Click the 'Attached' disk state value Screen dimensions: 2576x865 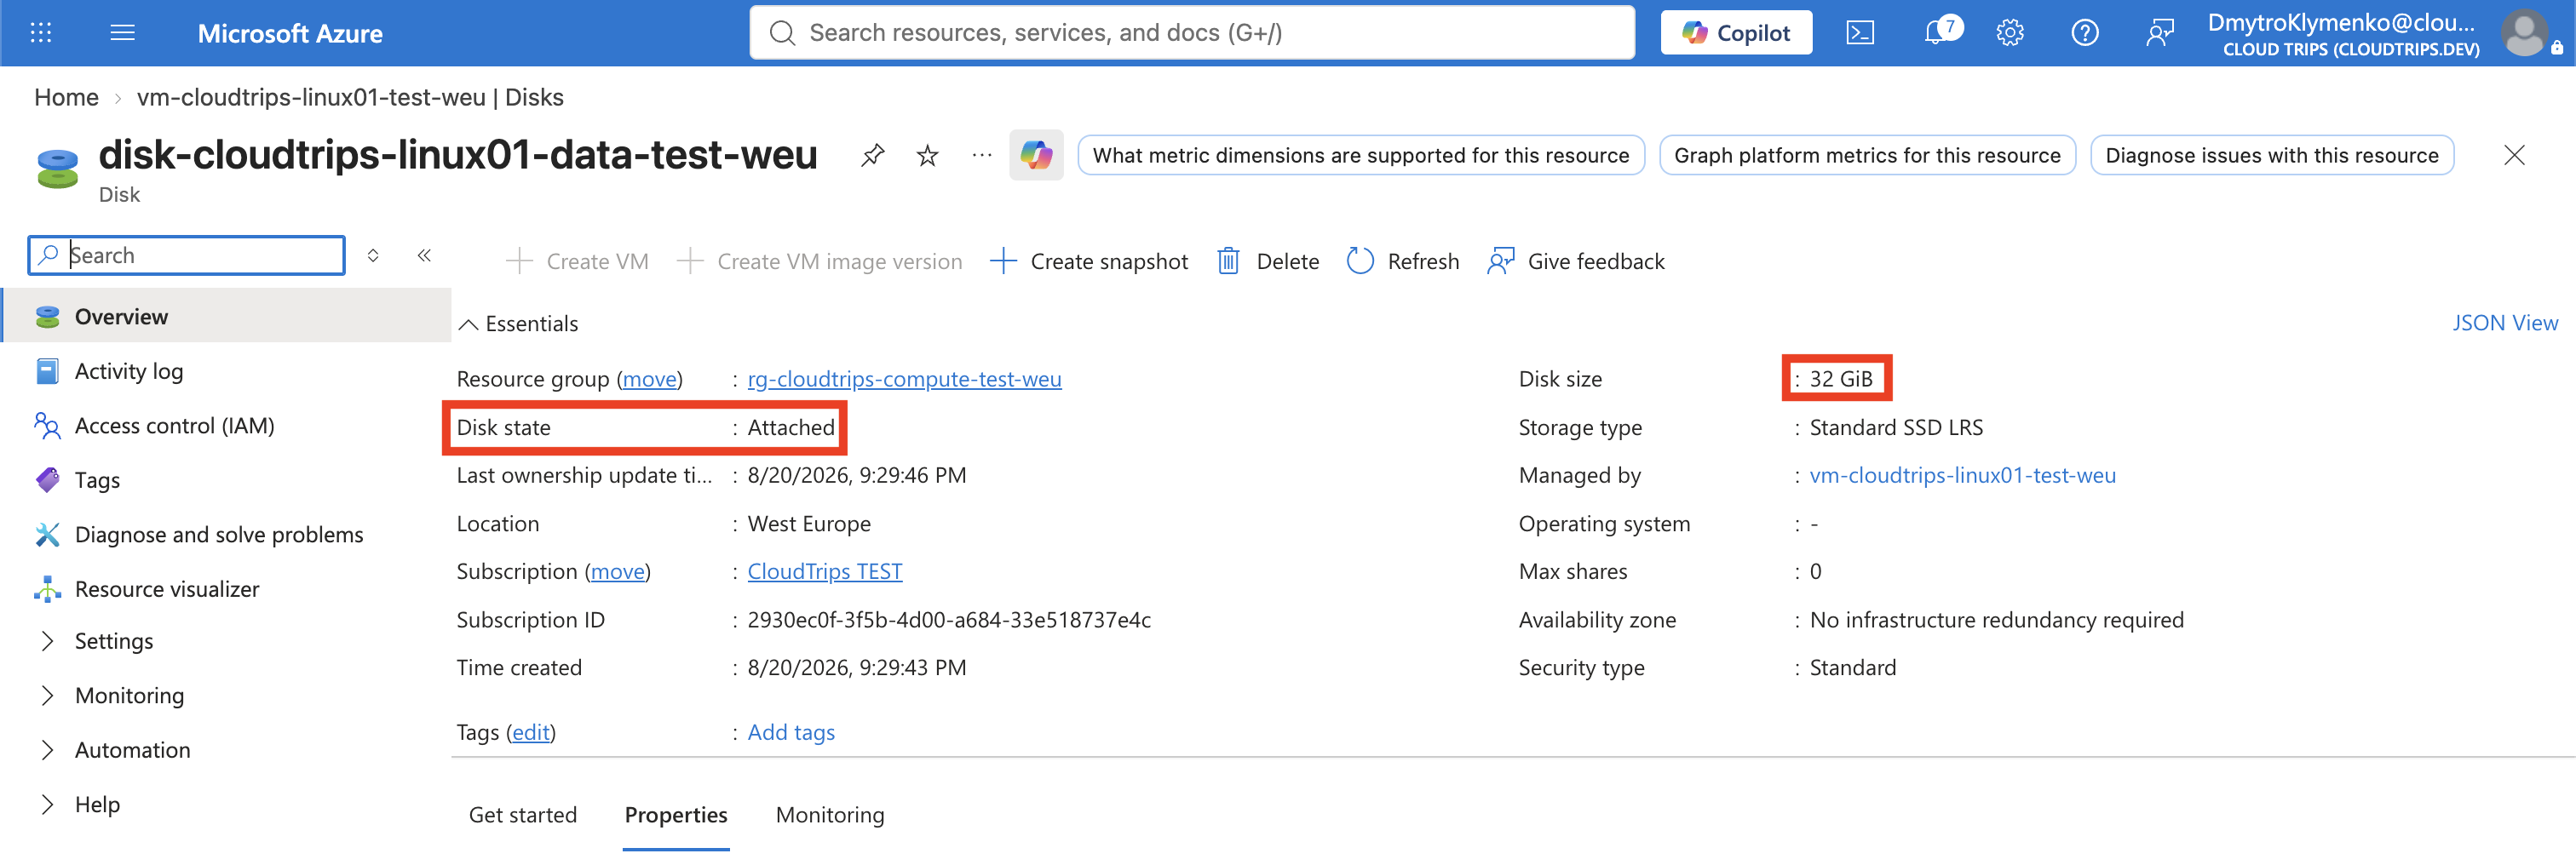tap(791, 427)
